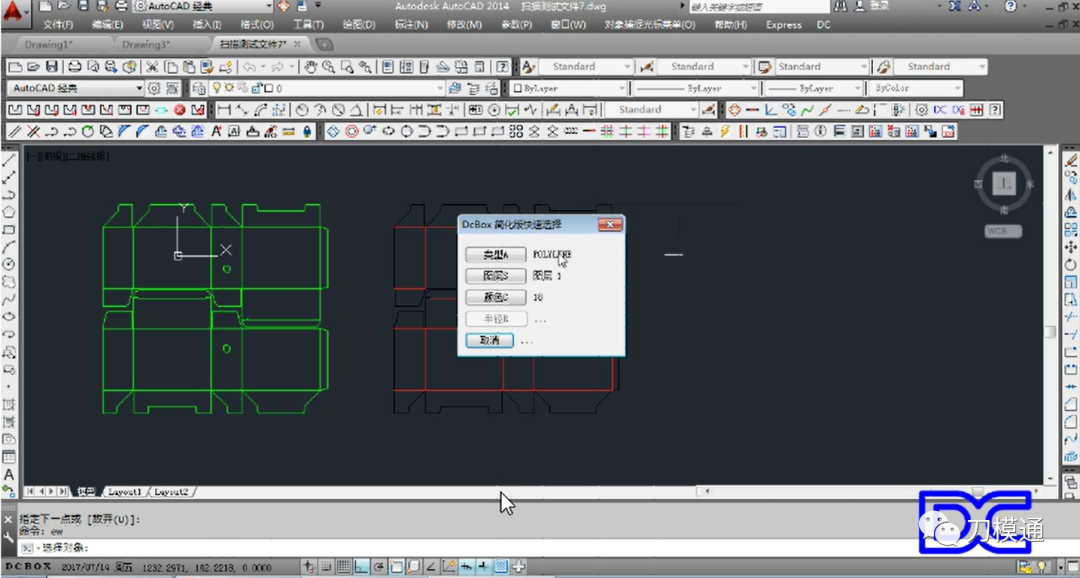The width and height of the screenshot is (1080, 578).
Task: Toggle layer freeze sun icon
Action: tap(229, 88)
